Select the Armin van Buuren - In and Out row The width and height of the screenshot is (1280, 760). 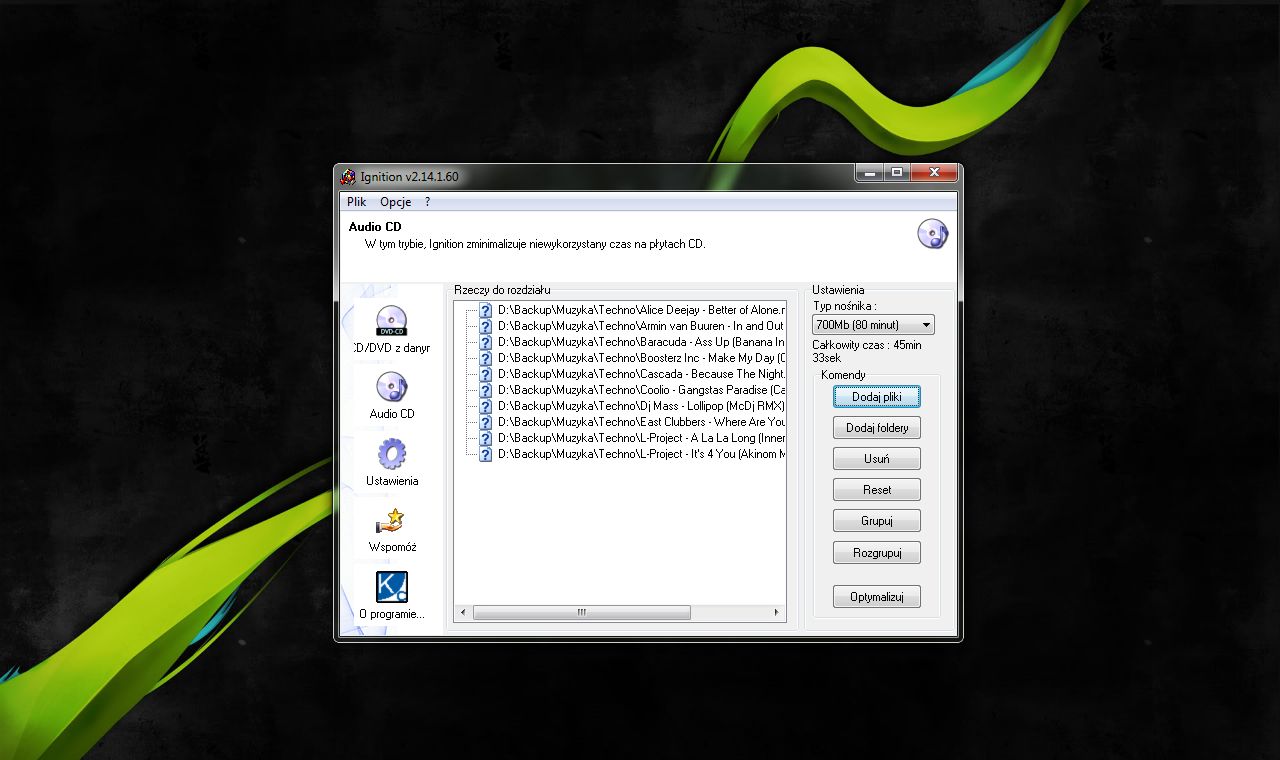tap(641, 326)
